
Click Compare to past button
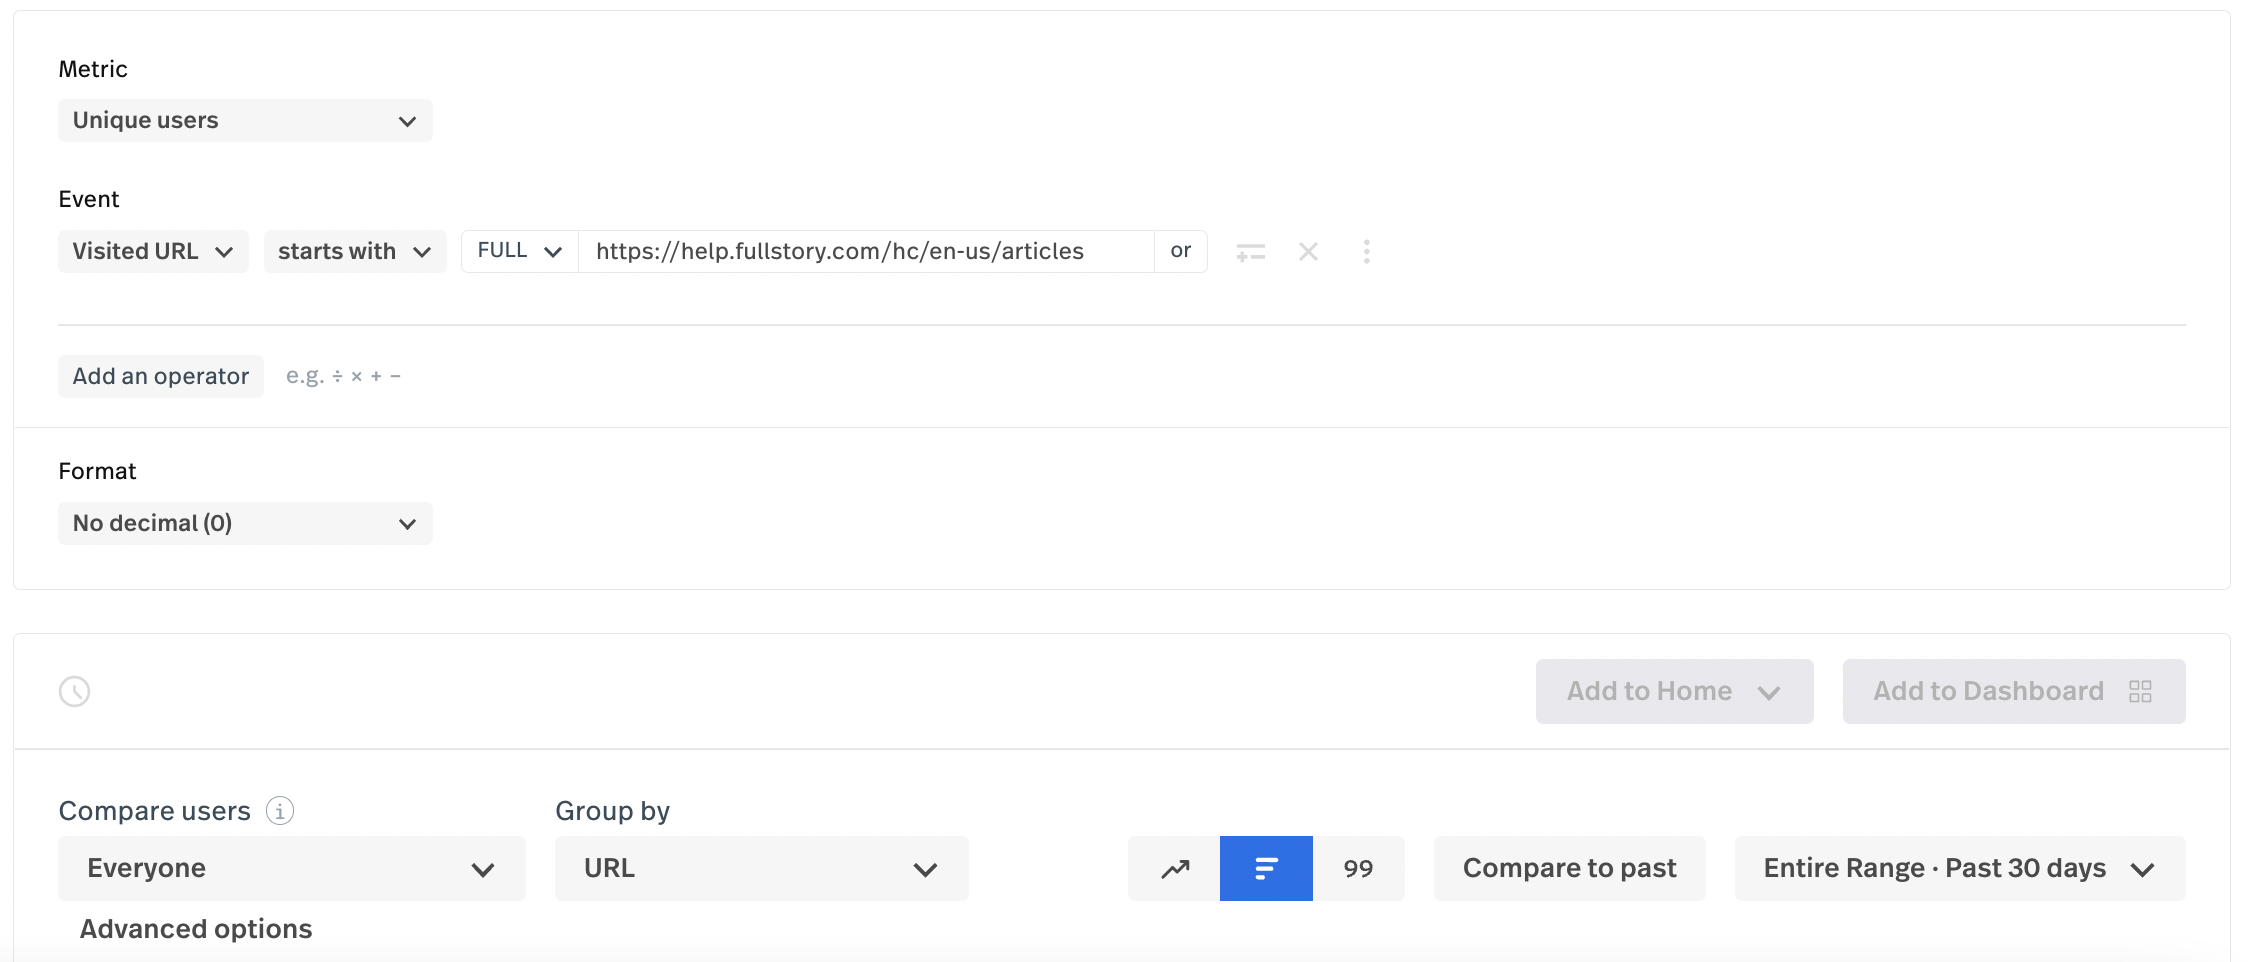pos(1569,868)
